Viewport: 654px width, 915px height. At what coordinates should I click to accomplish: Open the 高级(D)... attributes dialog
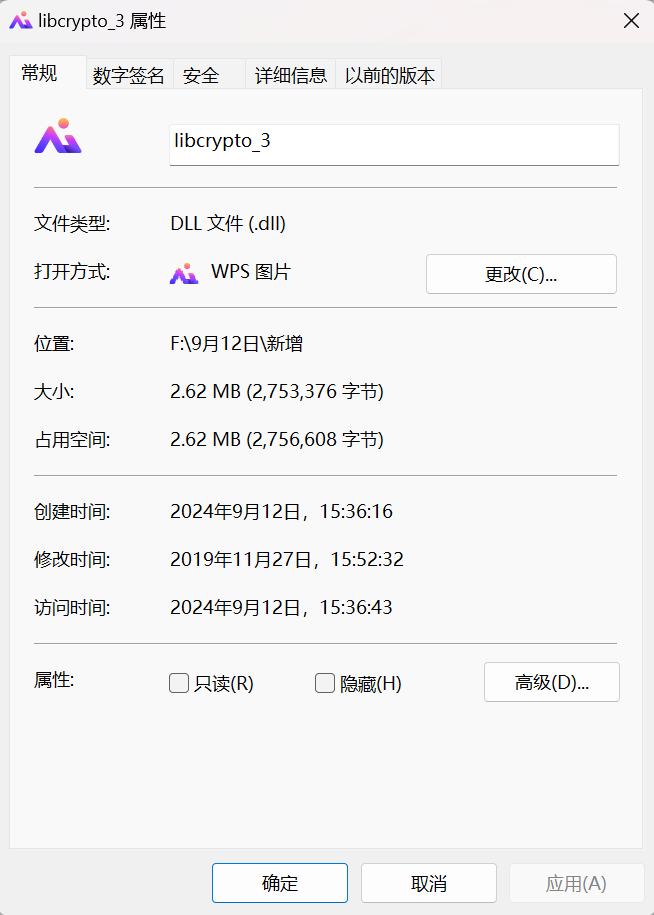(x=551, y=682)
